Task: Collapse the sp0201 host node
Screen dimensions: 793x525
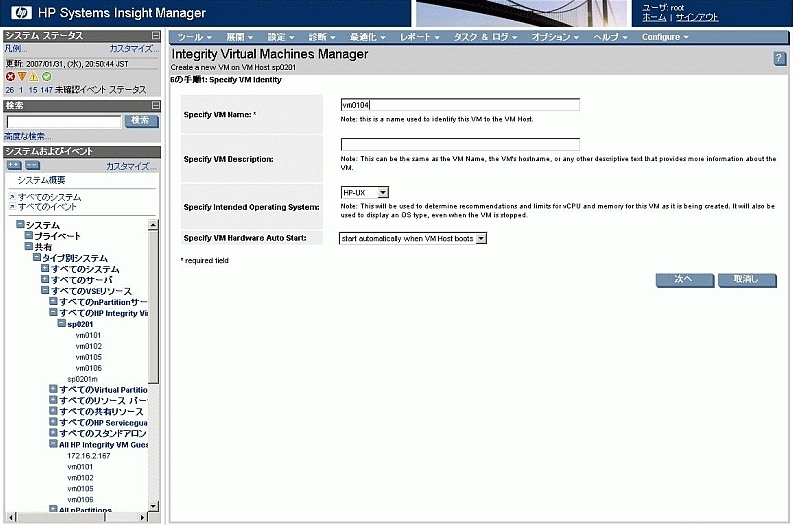Action: point(61,323)
